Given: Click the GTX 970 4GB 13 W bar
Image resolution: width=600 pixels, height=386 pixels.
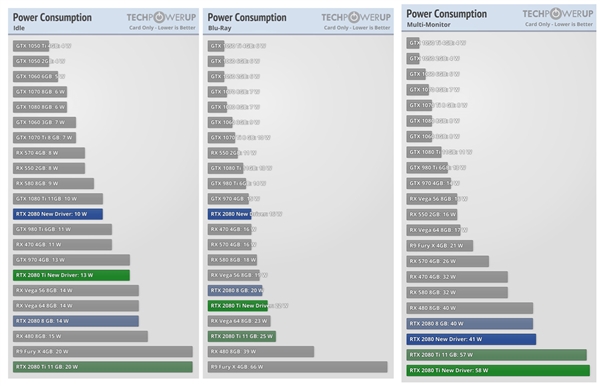Looking at the screenshot, I should 71,260.
